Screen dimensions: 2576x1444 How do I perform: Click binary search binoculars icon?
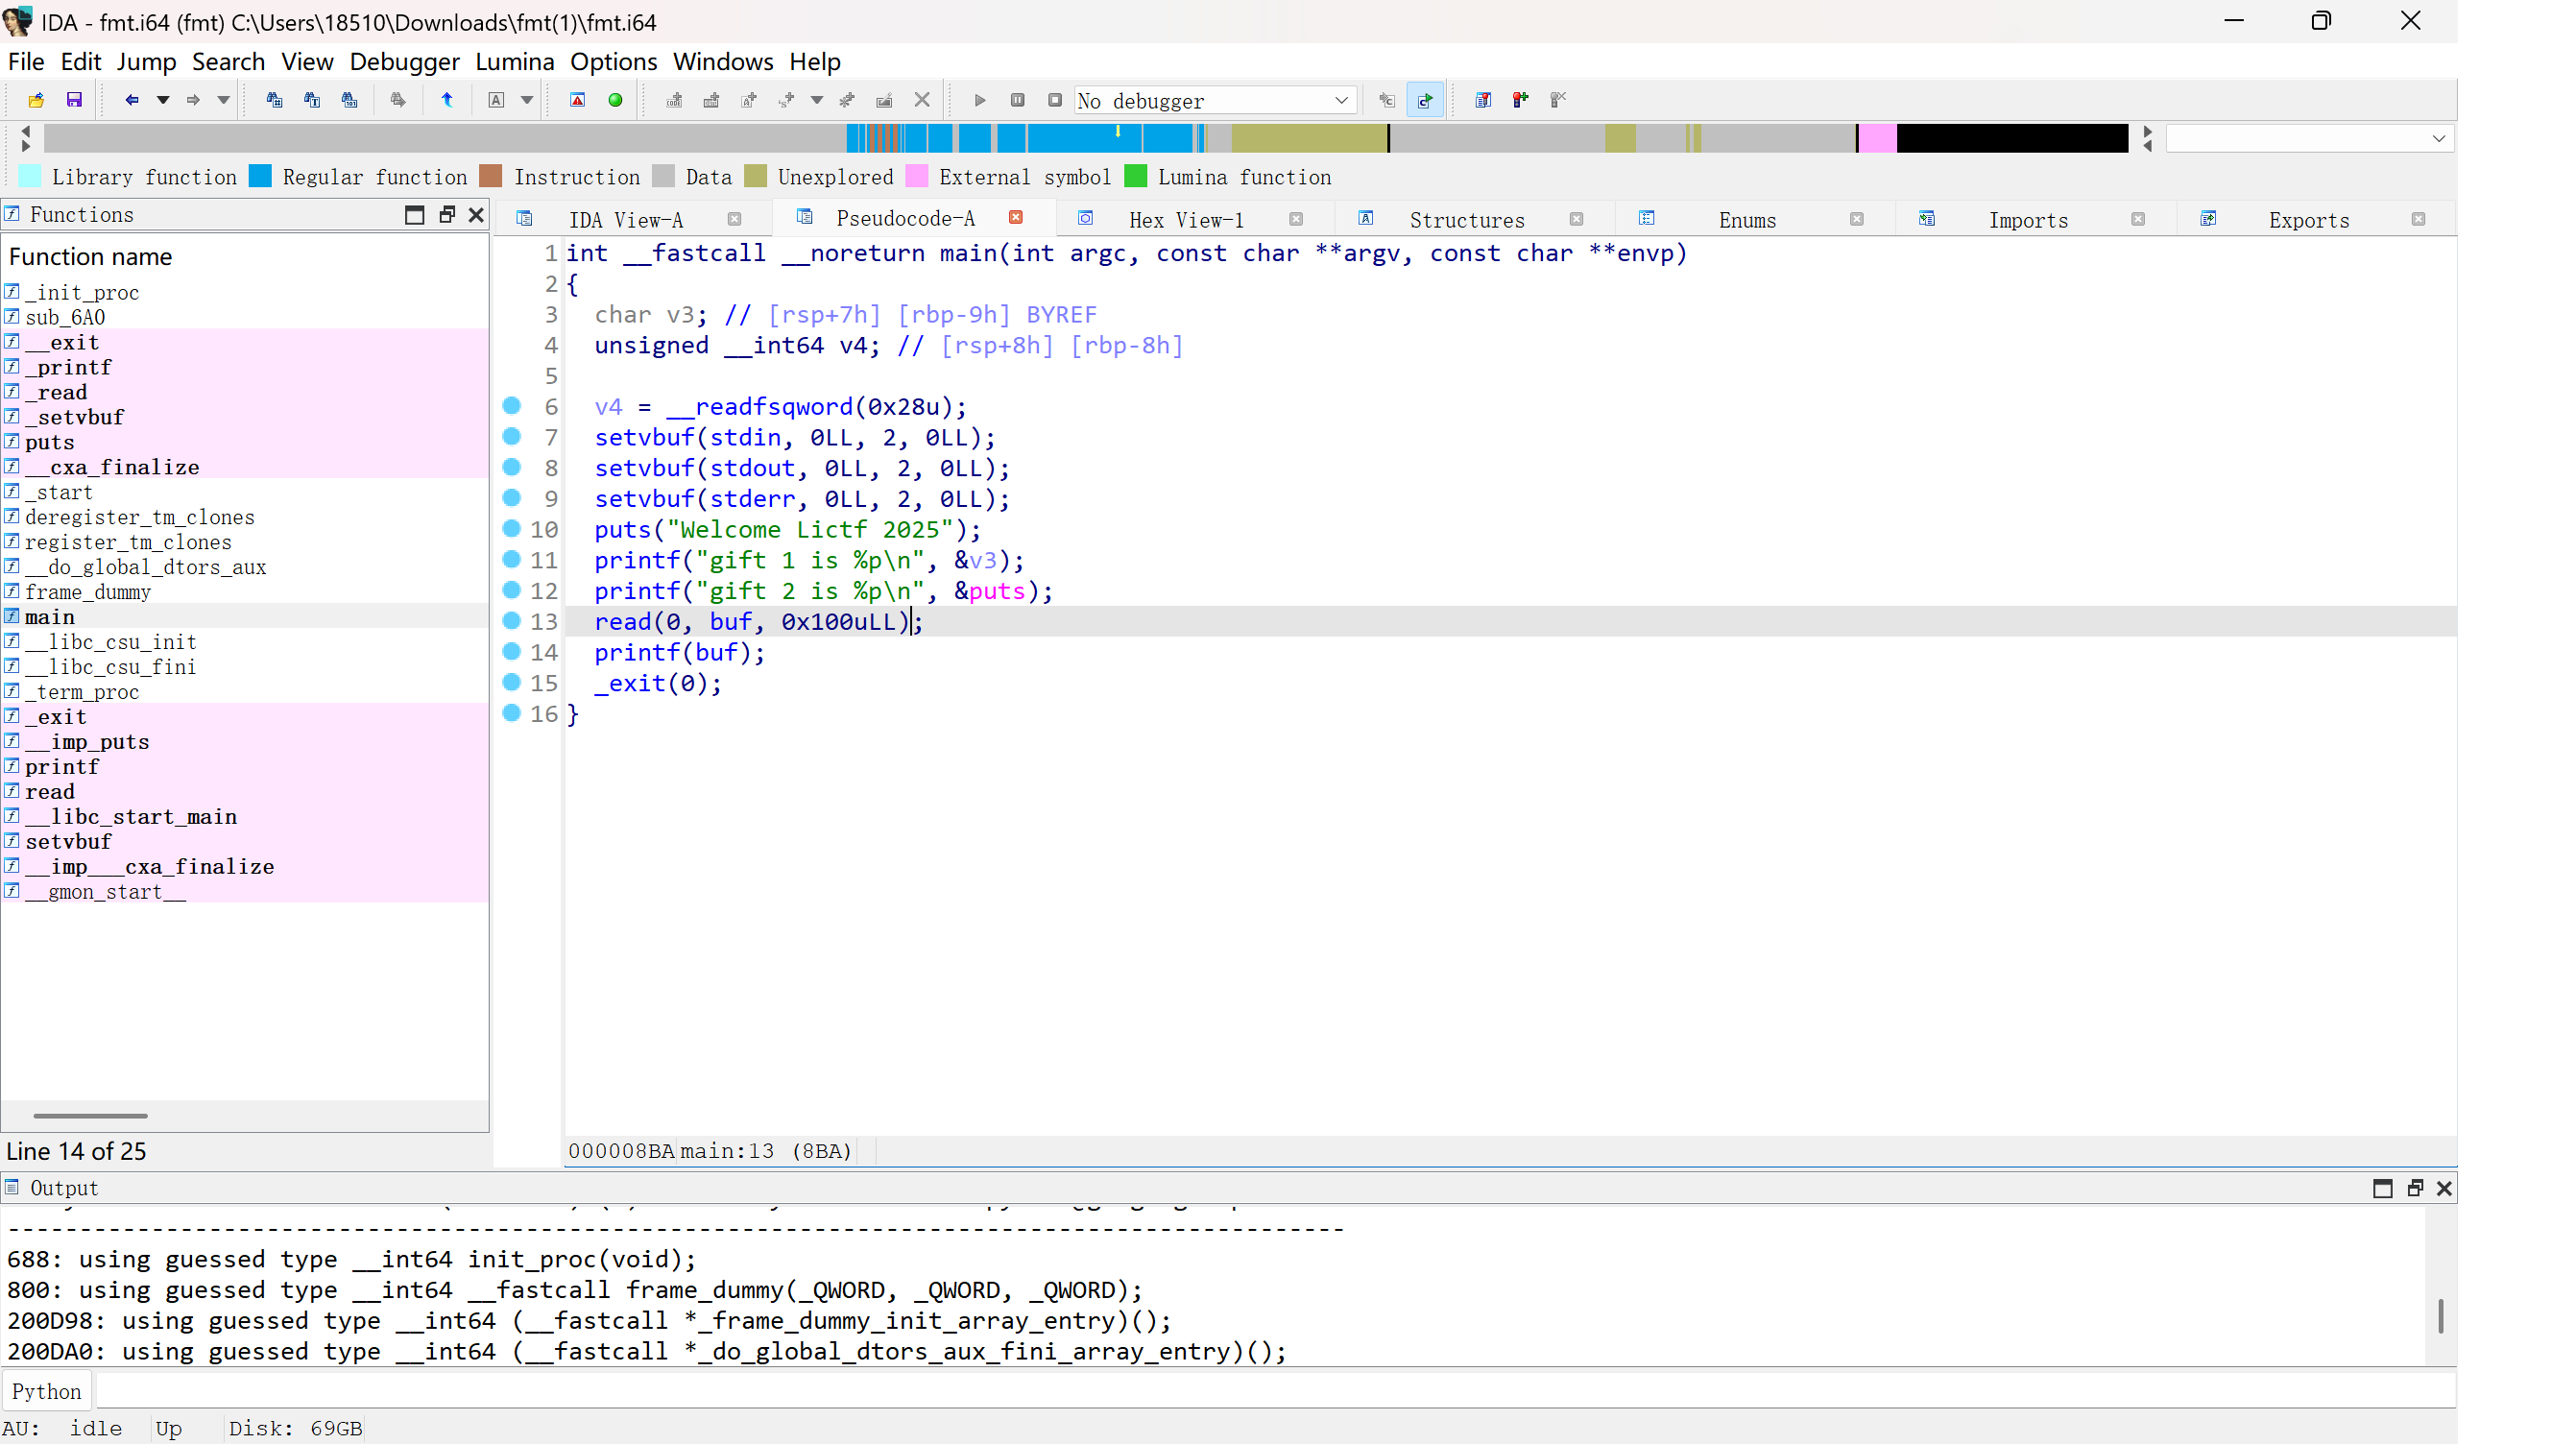(x=349, y=100)
